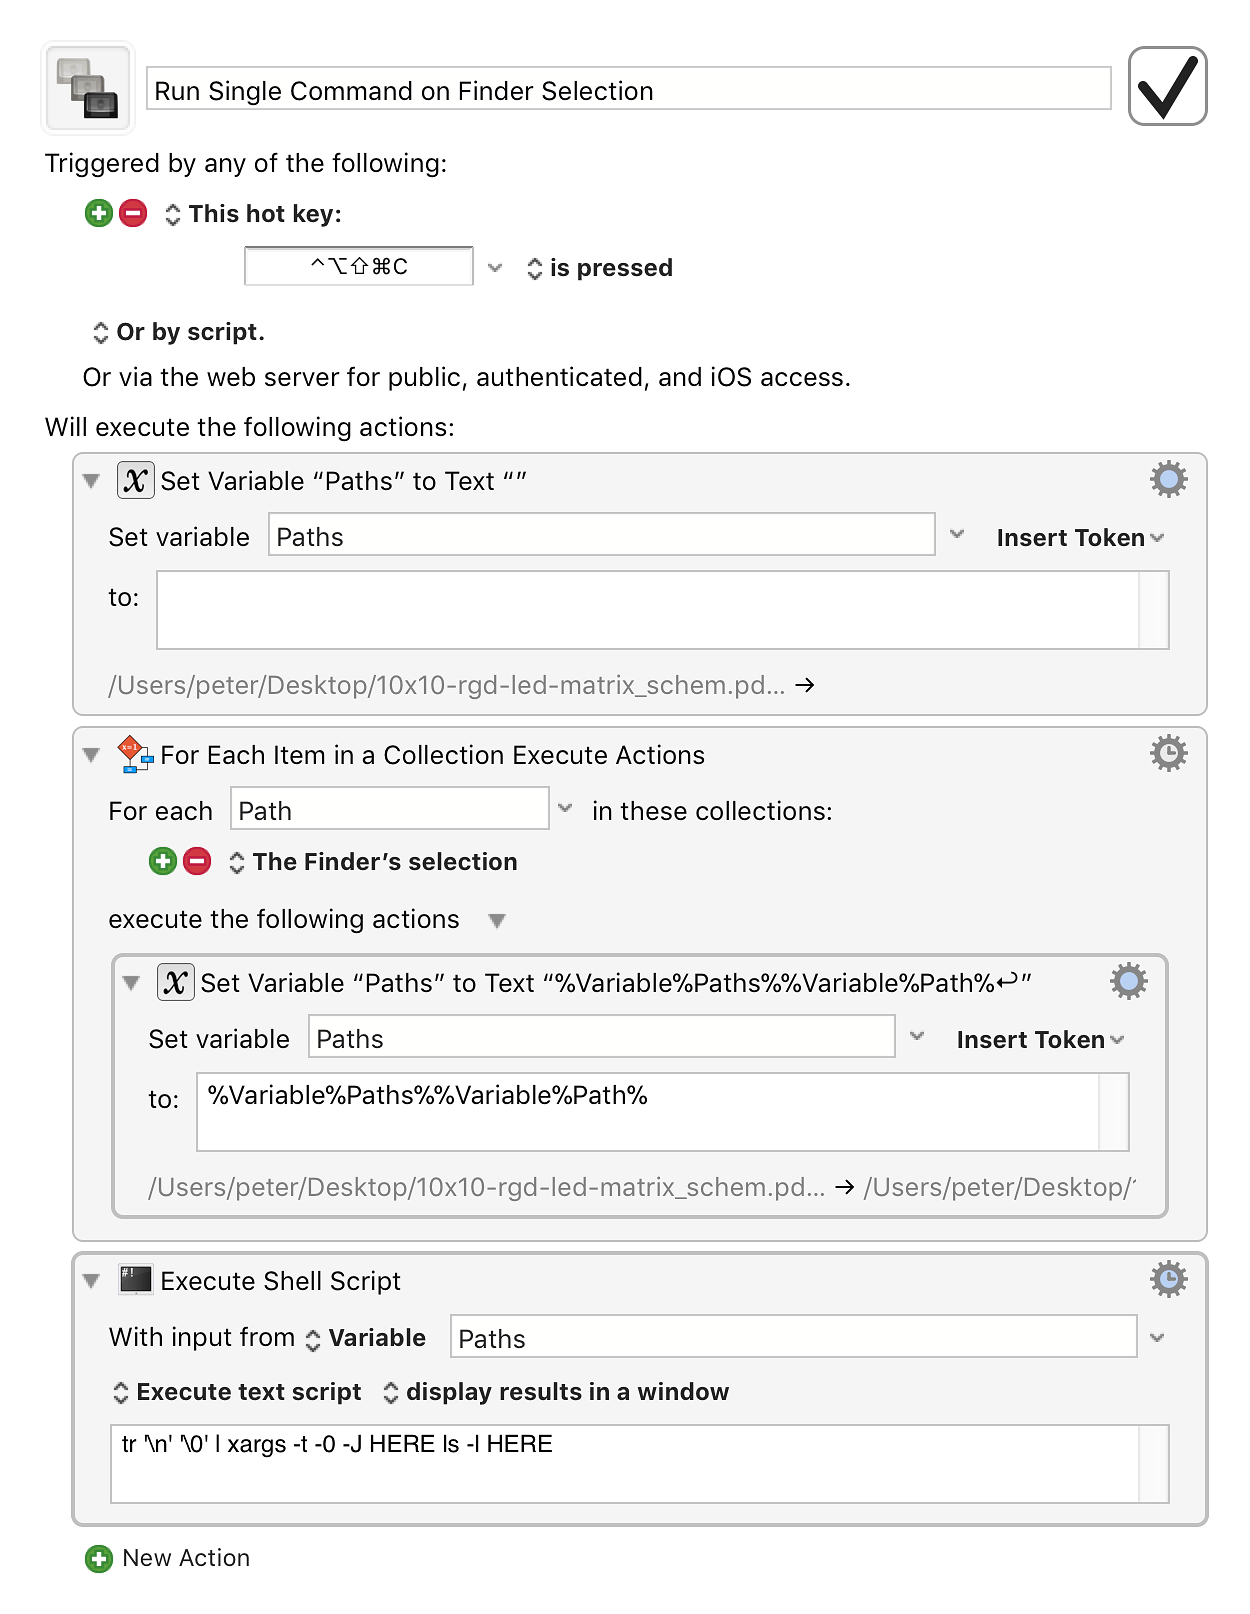Collapse the first Set Variable action

(x=91, y=481)
